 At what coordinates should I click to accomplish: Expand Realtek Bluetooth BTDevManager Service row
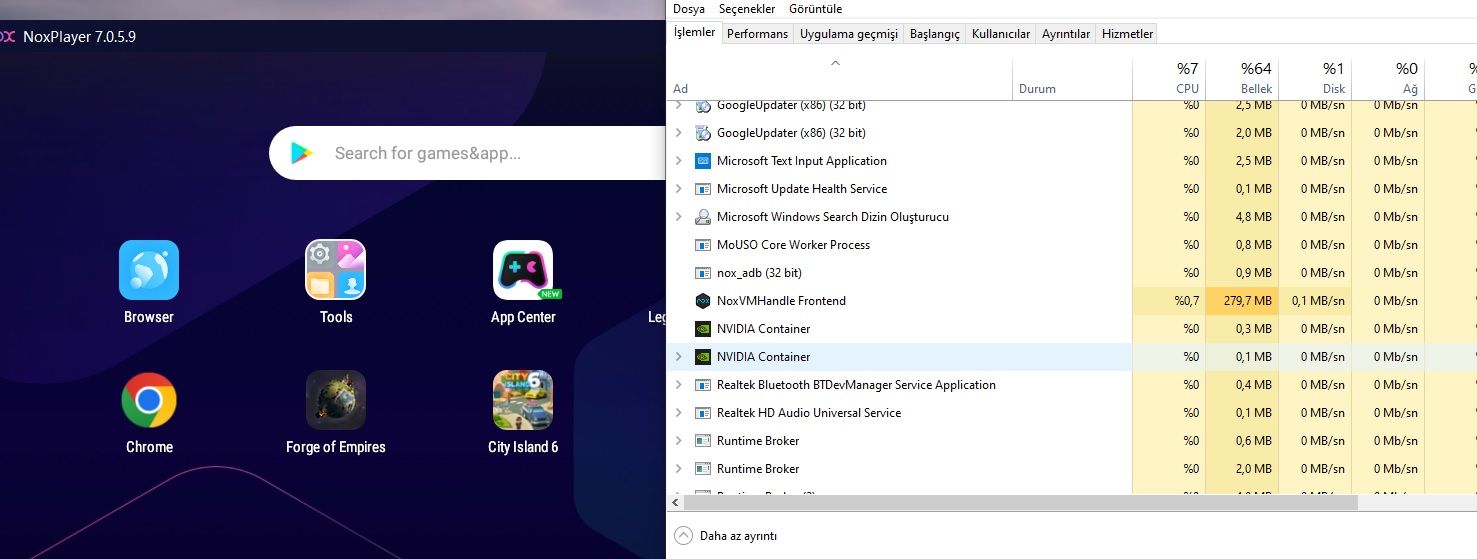pyautogui.click(x=679, y=384)
